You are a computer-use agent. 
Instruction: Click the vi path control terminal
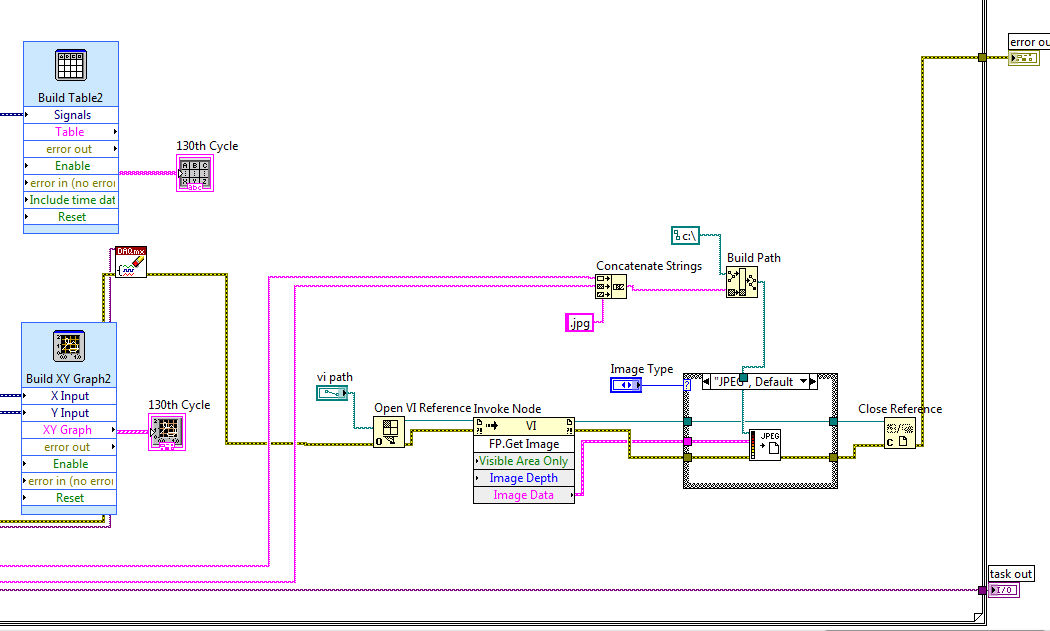332,393
